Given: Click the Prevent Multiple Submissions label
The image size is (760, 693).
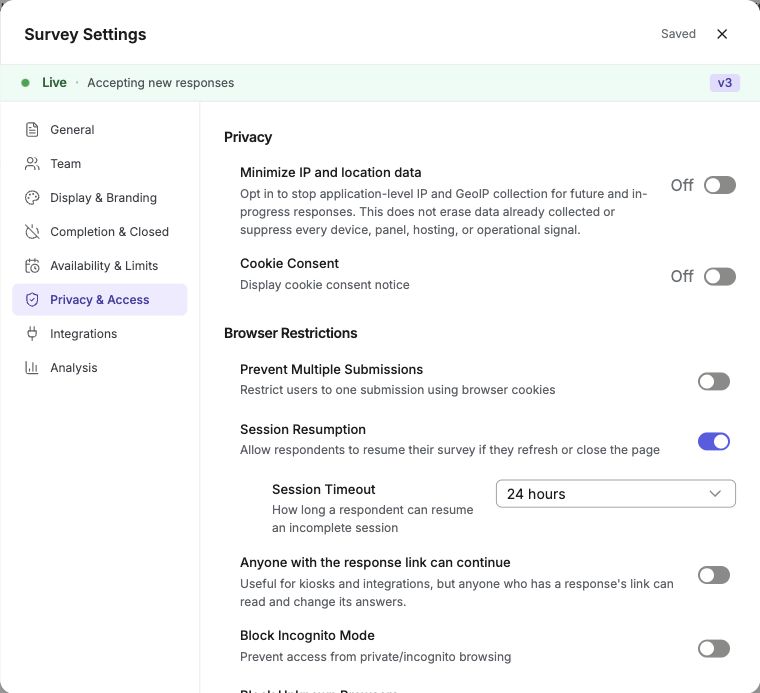Looking at the screenshot, I should [x=332, y=370].
